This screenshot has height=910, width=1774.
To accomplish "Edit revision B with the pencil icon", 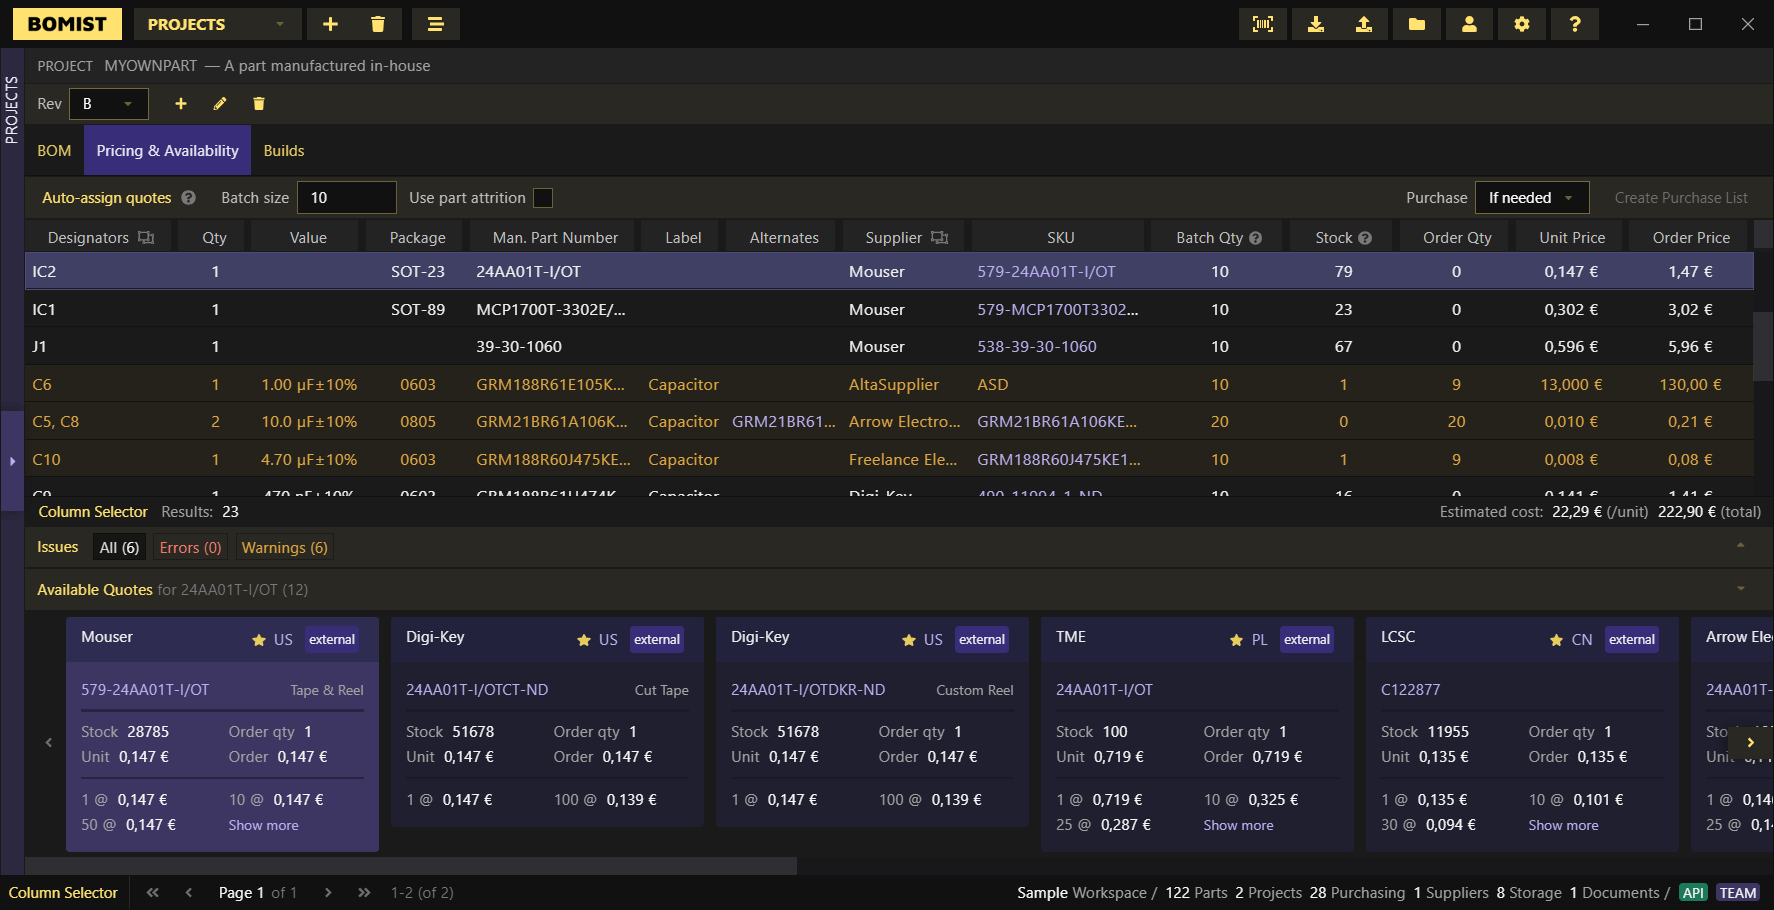I will [220, 103].
